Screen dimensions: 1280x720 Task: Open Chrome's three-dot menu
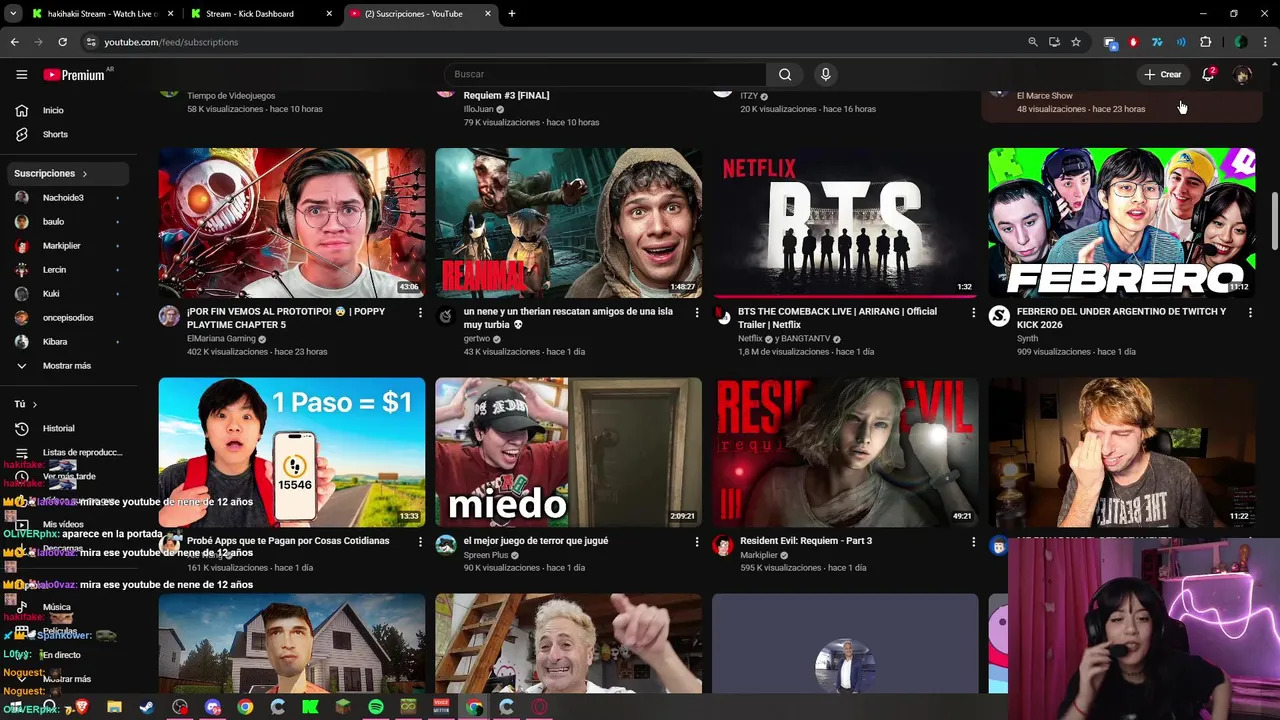pos(1265,42)
